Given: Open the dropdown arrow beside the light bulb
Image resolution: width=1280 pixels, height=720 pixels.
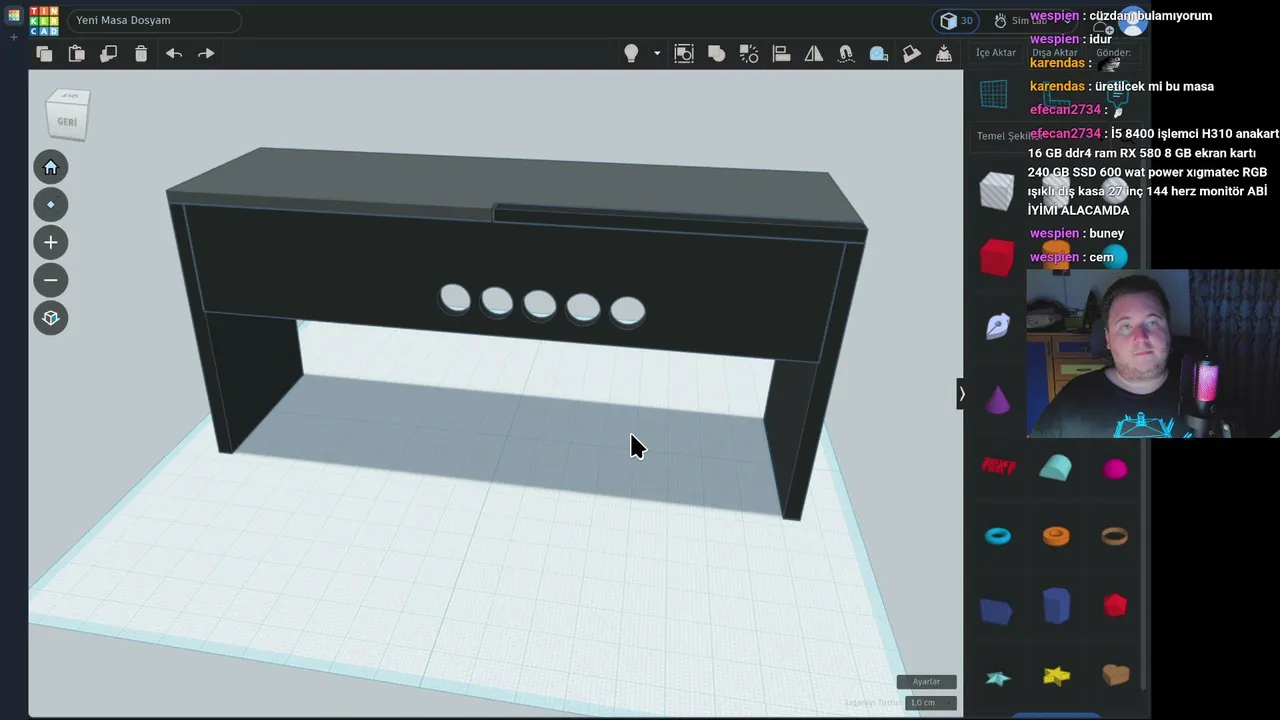Looking at the screenshot, I should 657,54.
